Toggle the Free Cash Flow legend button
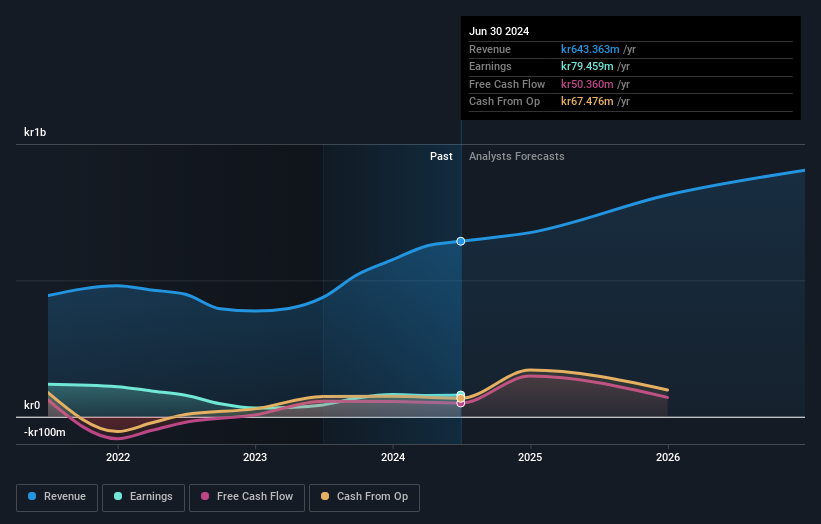This screenshot has height=524, width=821. 247,497
